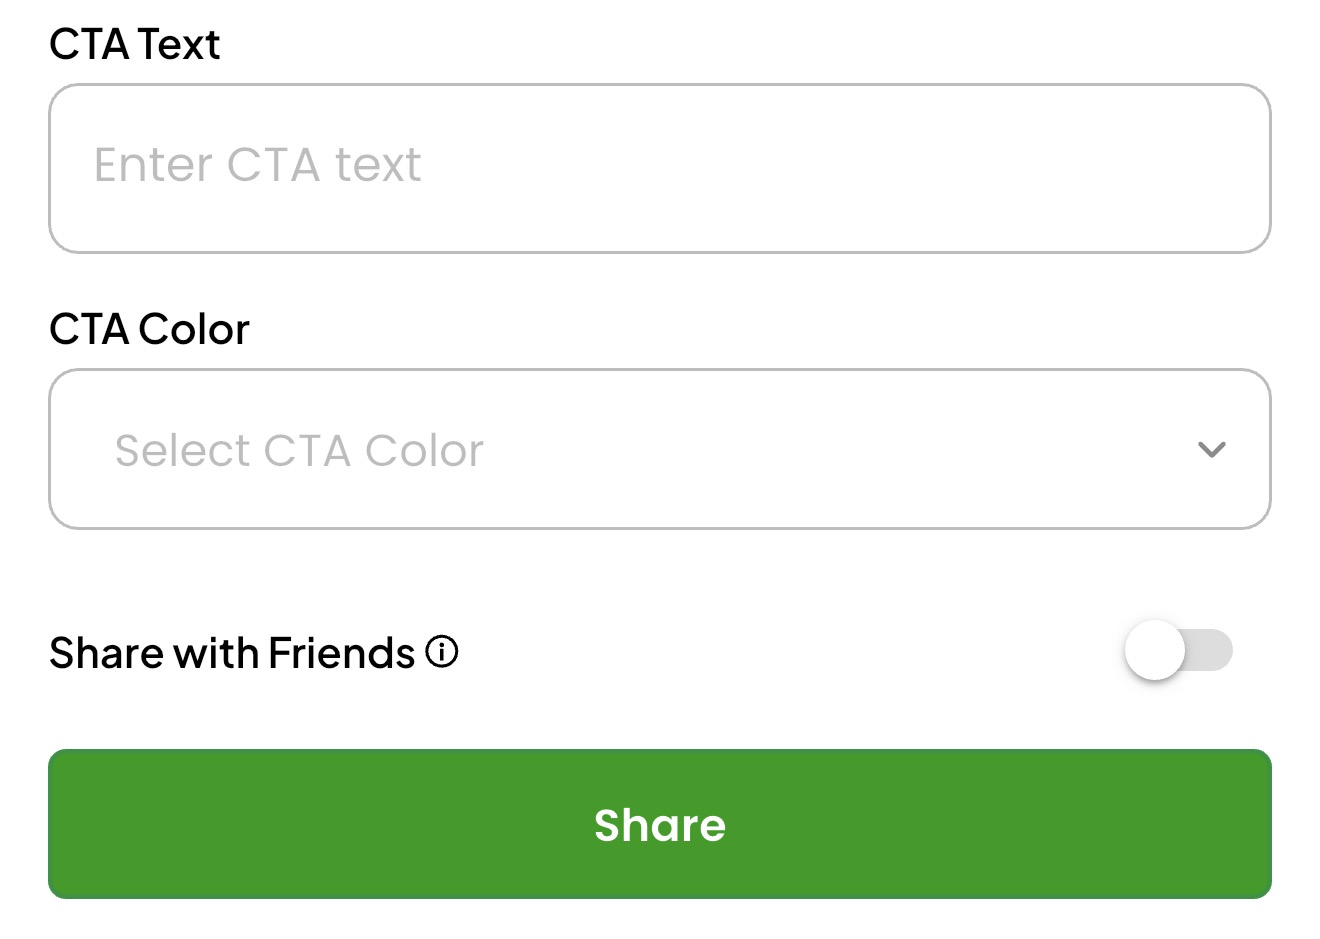
Task: Click the grey track of the Friends switch
Action: coord(1211,650)
